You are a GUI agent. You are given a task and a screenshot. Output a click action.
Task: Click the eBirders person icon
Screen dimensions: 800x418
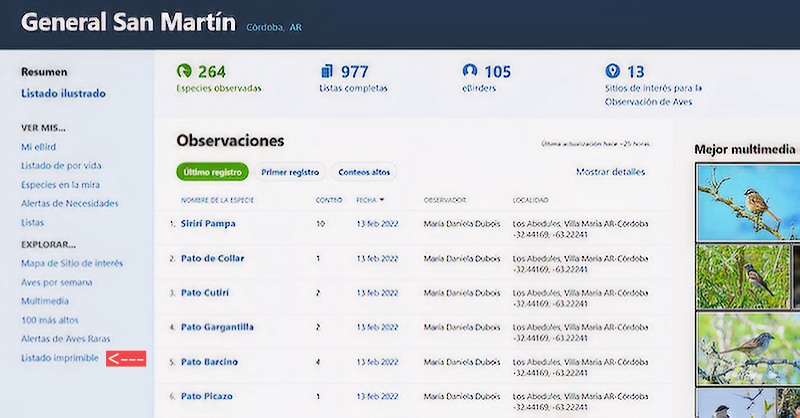(x=470, y=71)
